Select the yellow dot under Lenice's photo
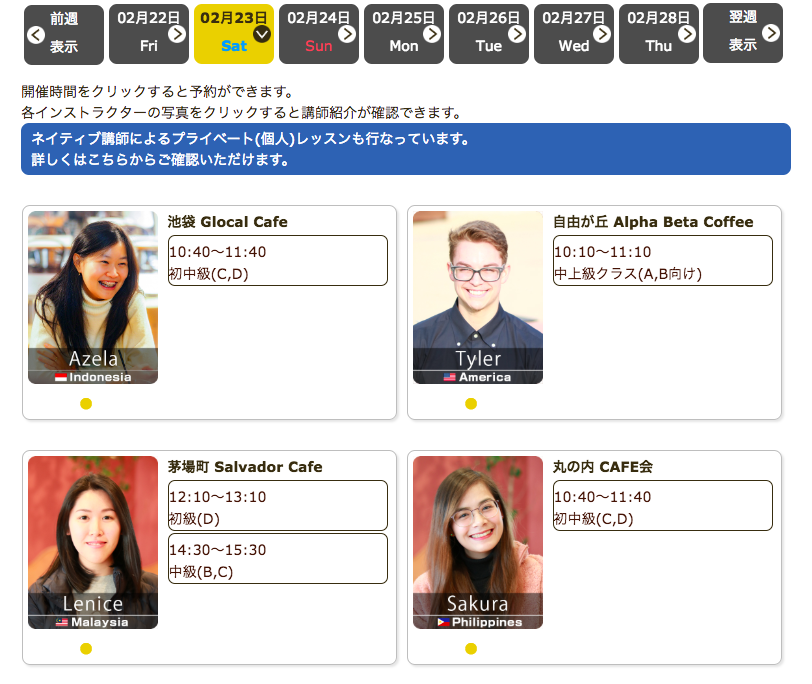 86,649
